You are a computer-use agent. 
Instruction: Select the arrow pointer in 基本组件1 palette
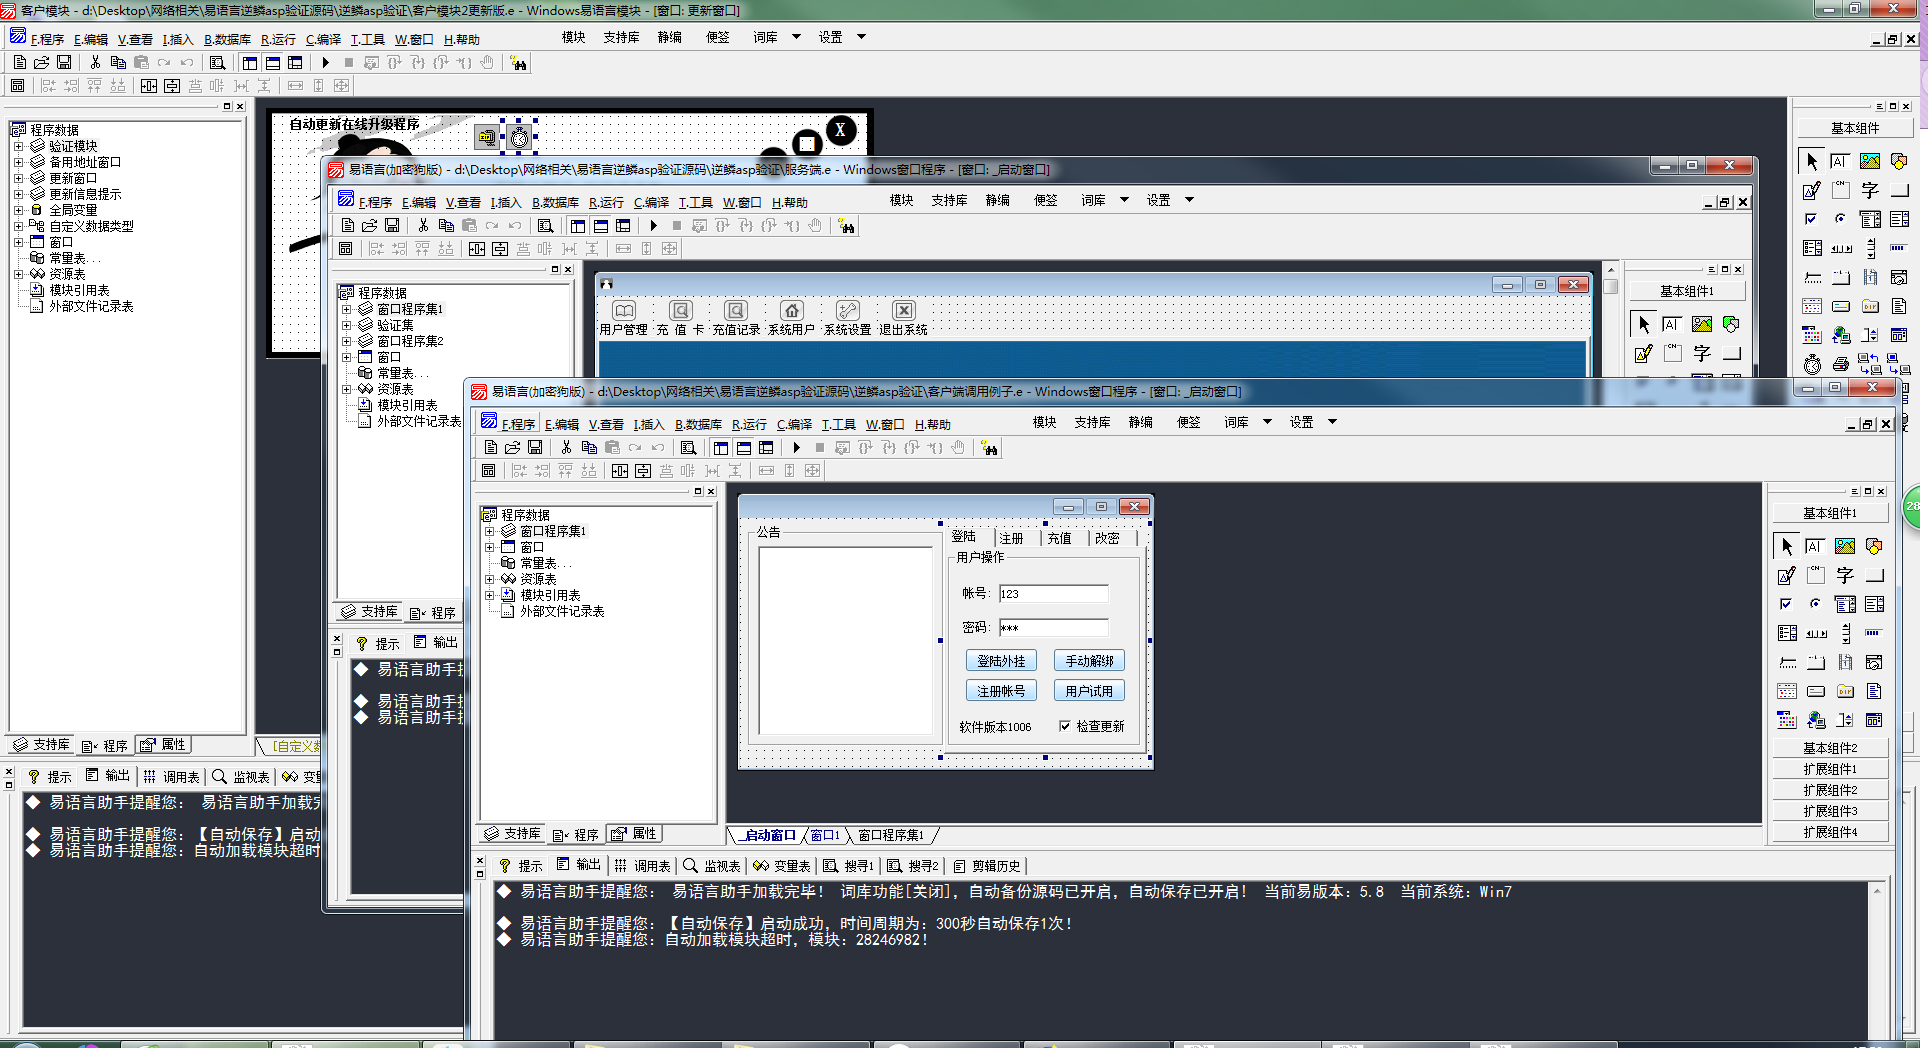(1787, 547)
